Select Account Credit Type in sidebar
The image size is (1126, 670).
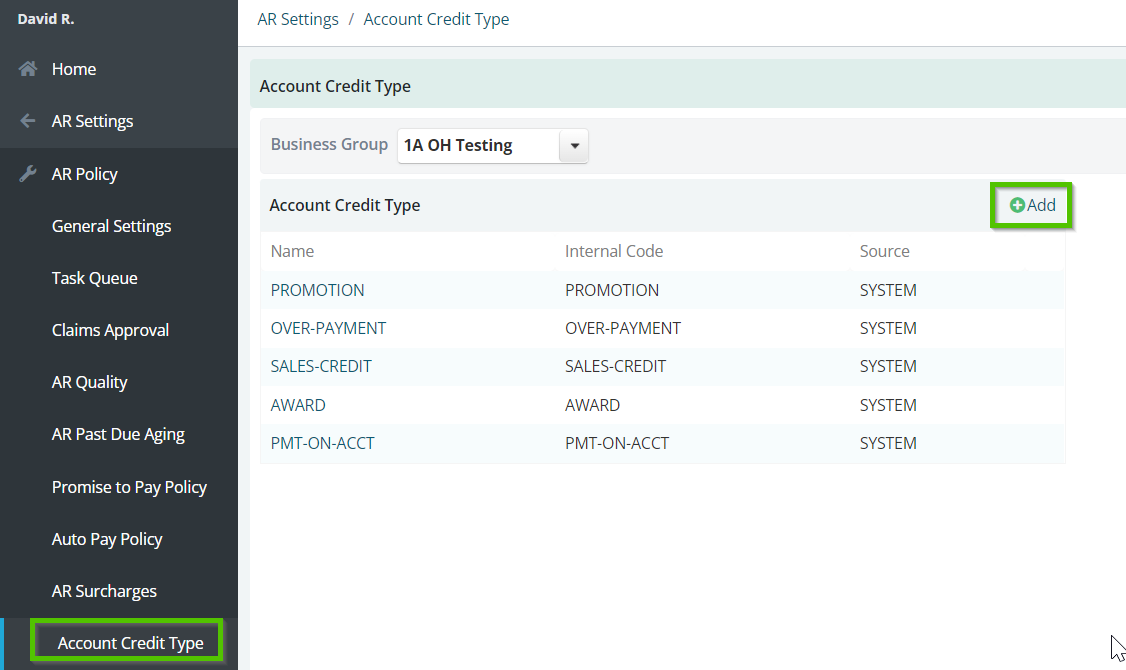click(x=131, y=643)
